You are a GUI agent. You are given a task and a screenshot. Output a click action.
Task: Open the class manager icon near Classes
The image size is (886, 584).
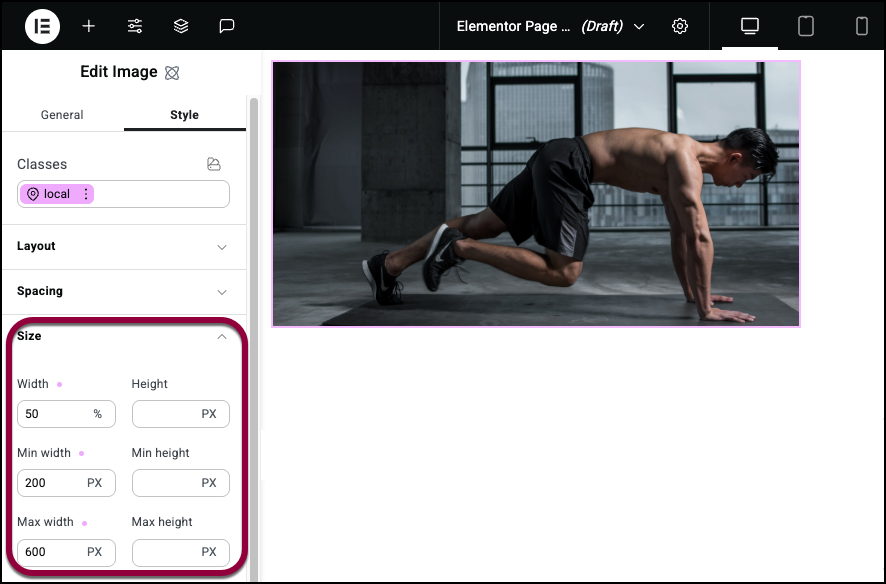click(214, 164)
